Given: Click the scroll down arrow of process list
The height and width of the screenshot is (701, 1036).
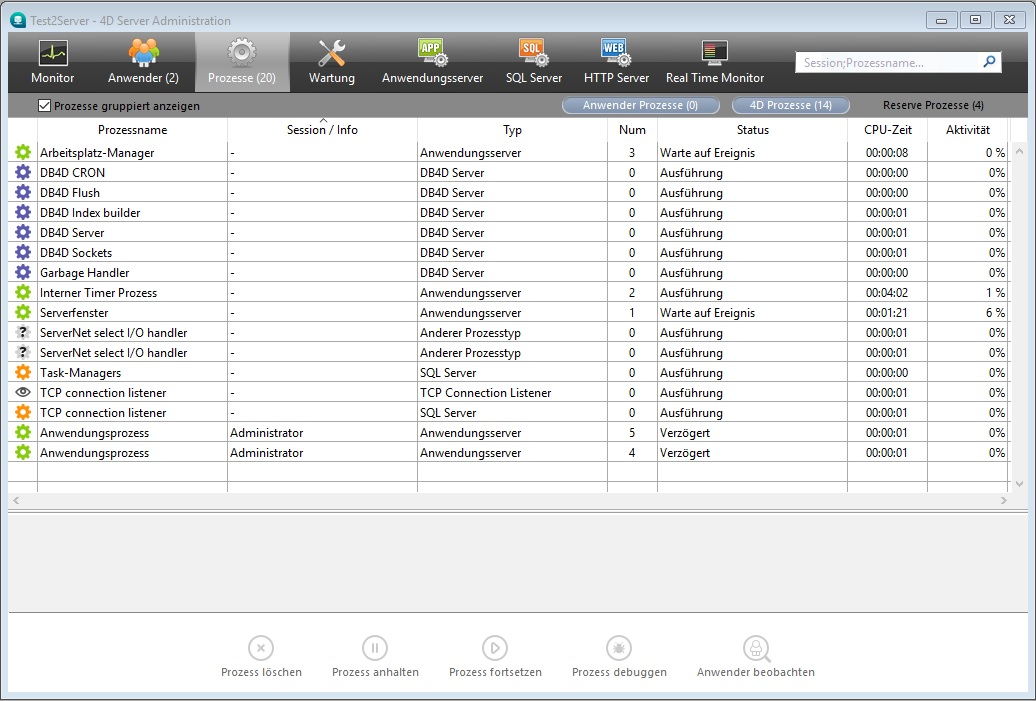Looking at the screenshot, I should [x=1019, y=484].
